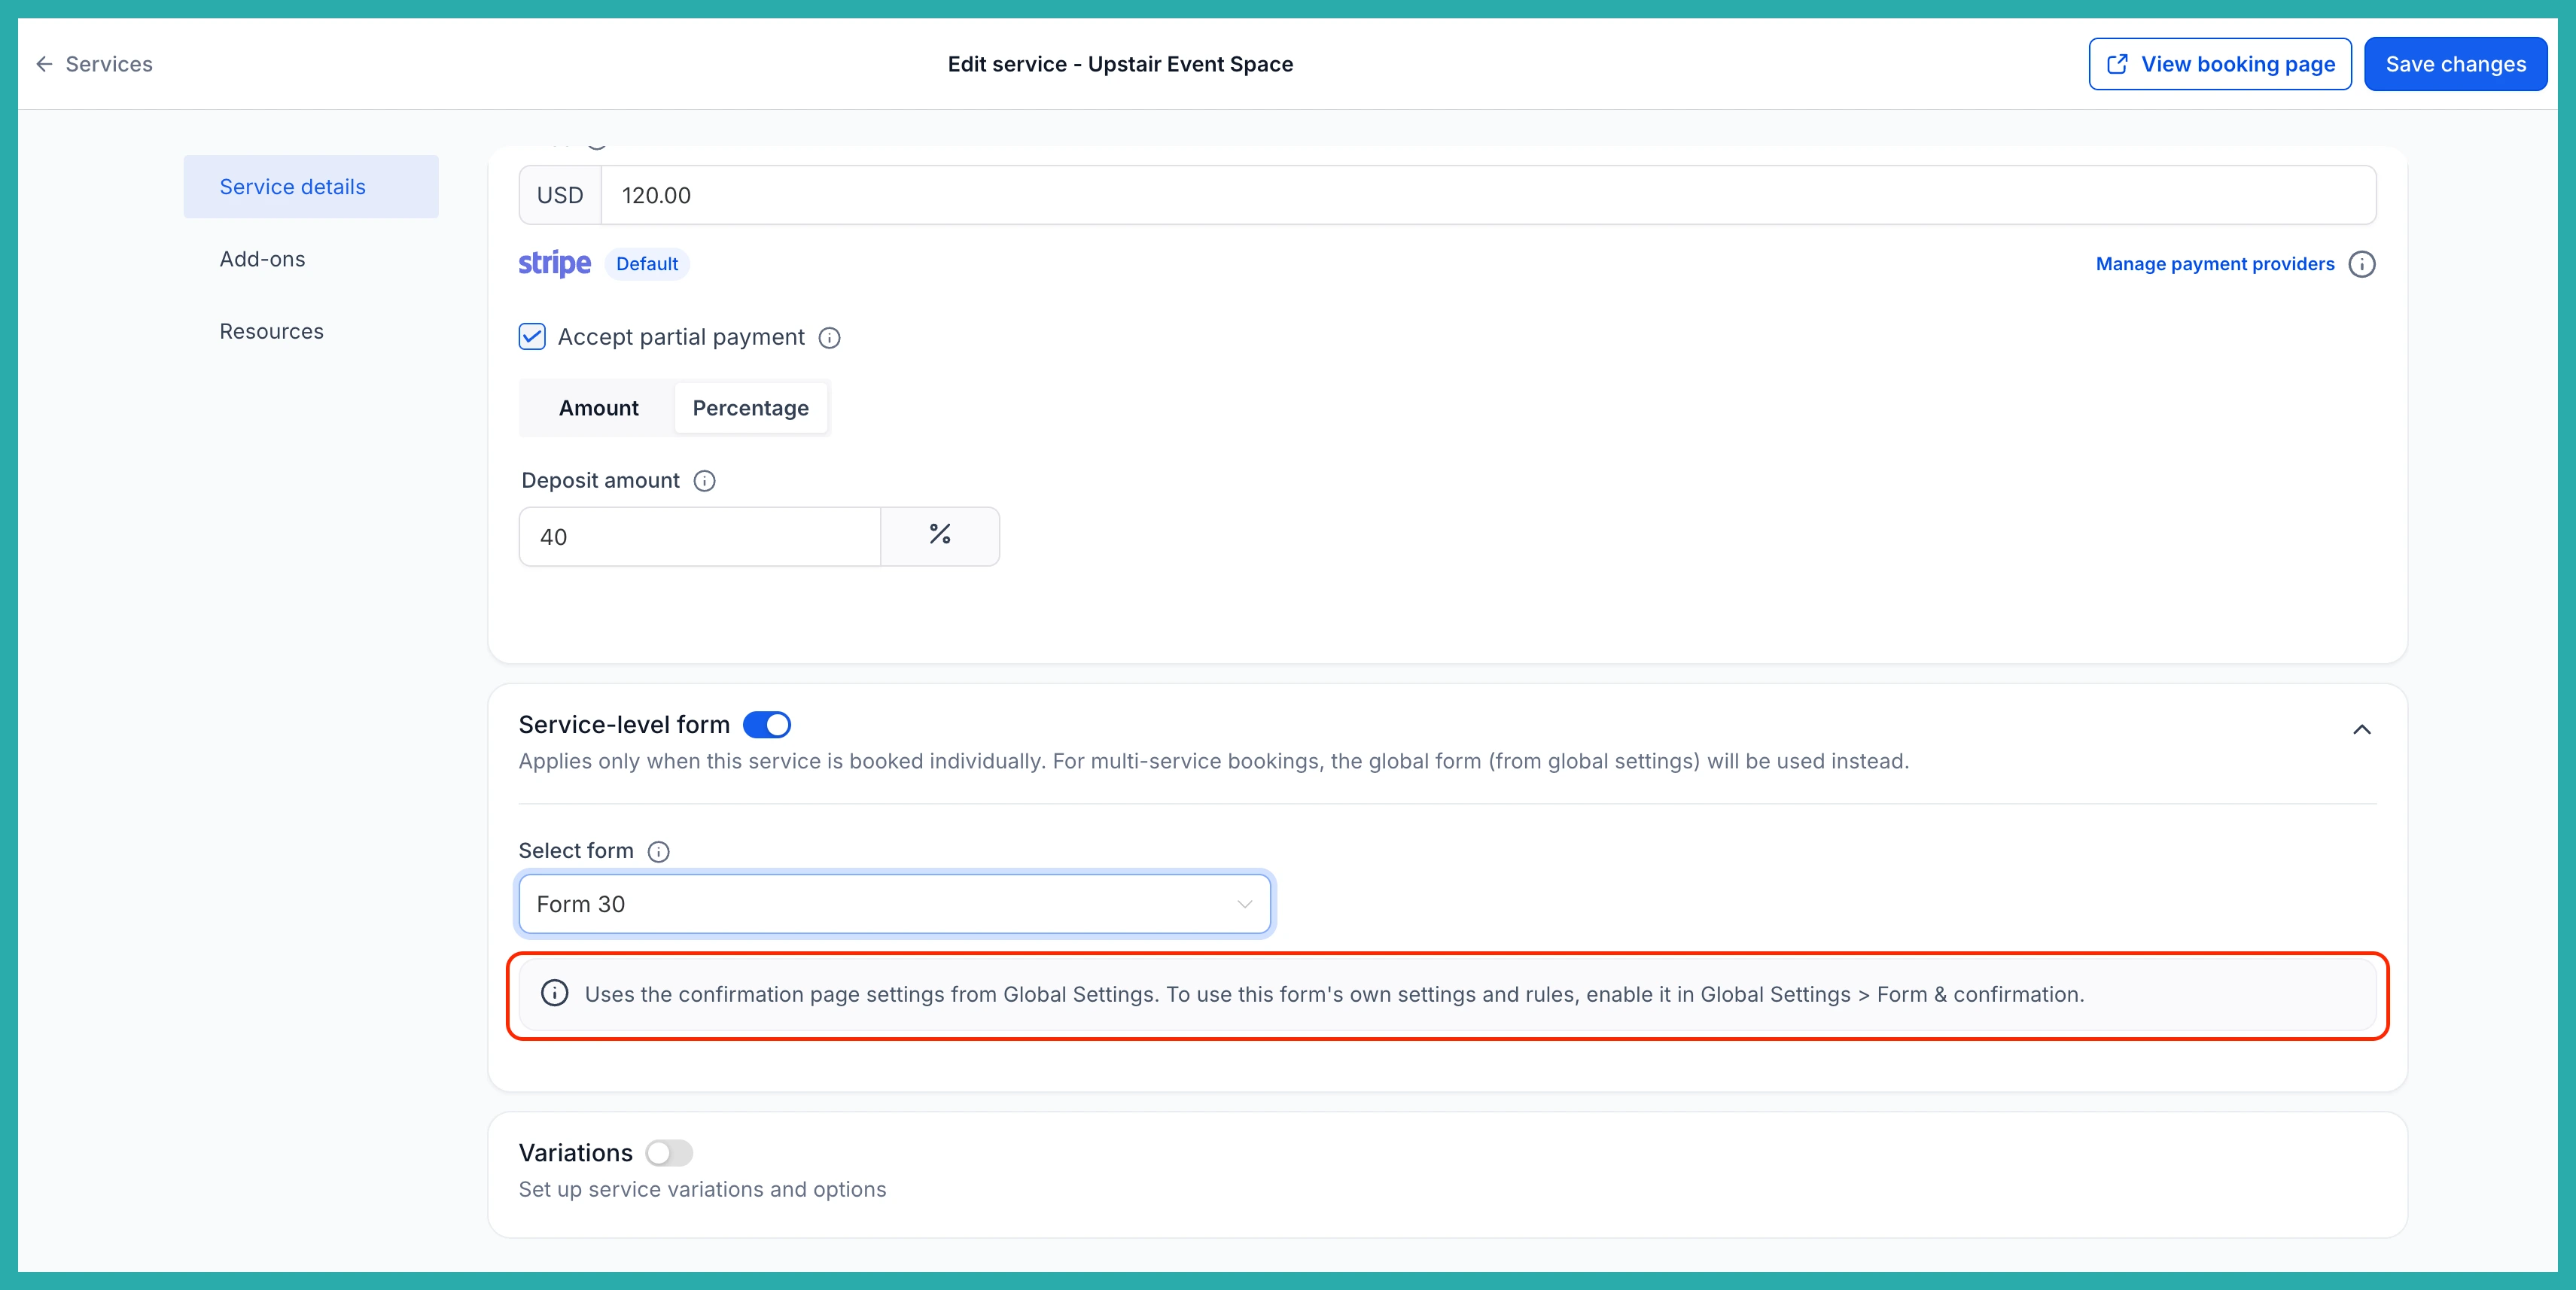Click the Default badge next to Stripe
This screenshot has height=1290, width=2576.
tap(647, 264)
